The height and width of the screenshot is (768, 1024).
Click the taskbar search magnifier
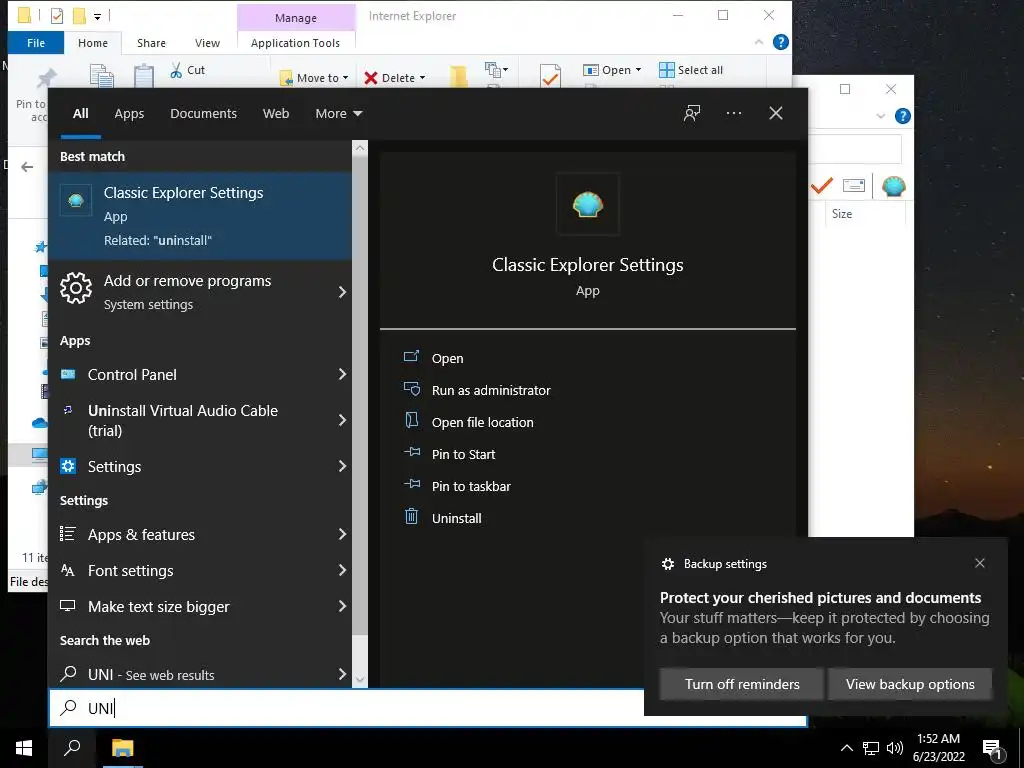point(72,748)
